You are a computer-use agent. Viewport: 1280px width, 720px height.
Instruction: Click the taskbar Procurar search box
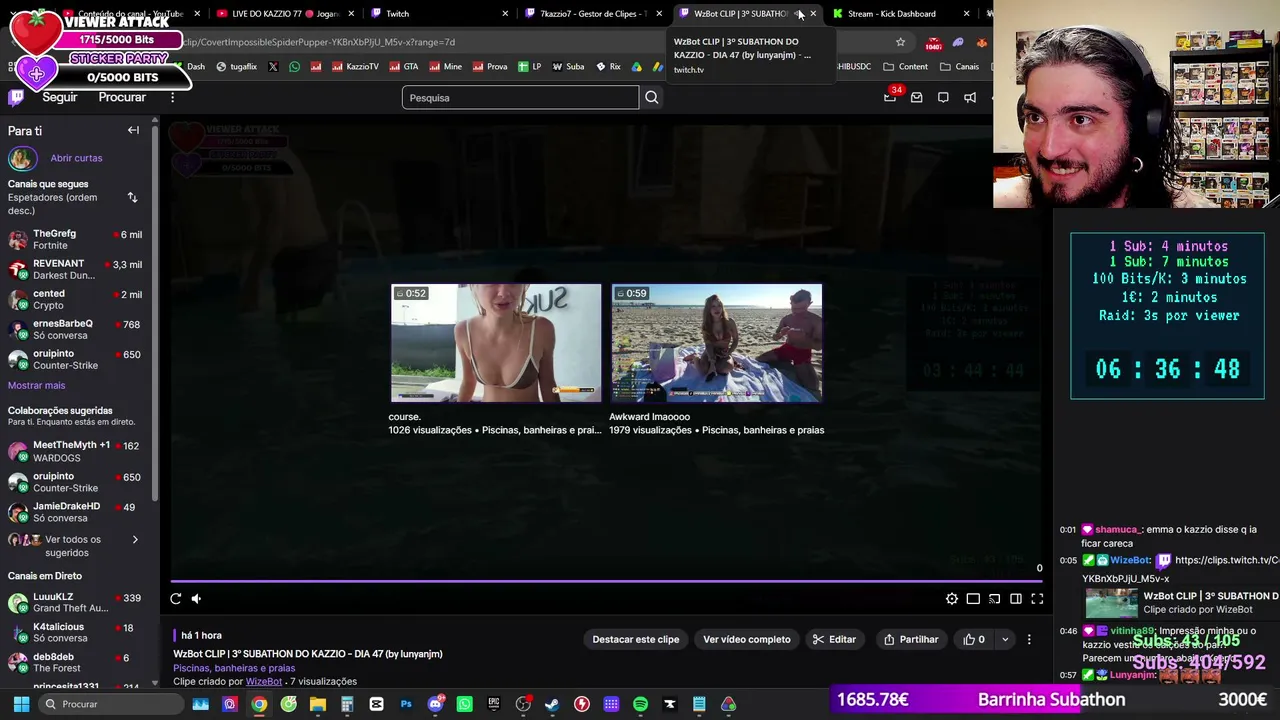point(110,704)
